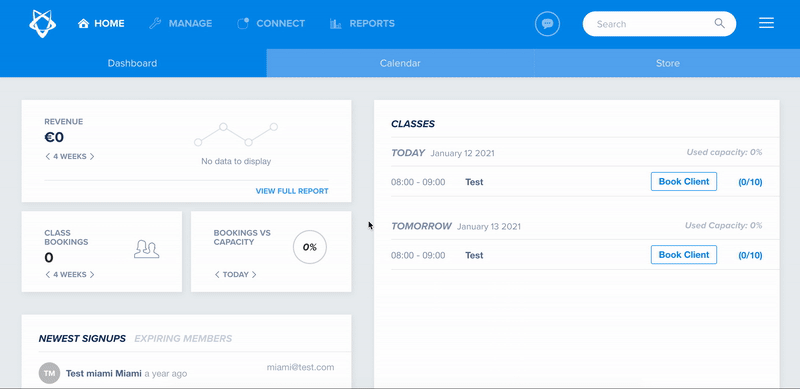Step bookings vs capacity back from Today

coord(217,275)
